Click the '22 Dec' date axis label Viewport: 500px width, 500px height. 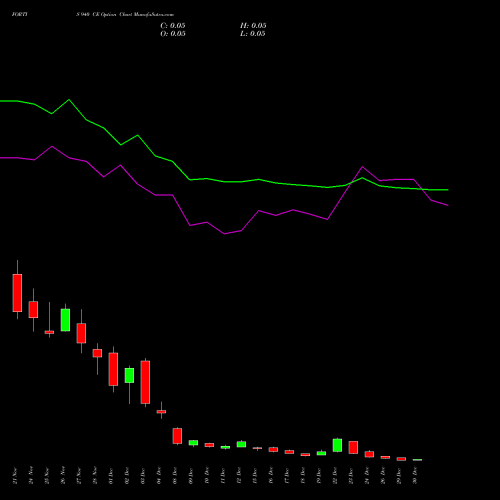tap(335, 476)
